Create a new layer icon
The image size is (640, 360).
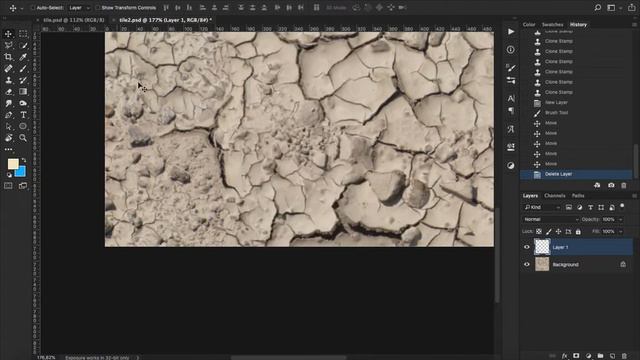click(x=612, y=356)
